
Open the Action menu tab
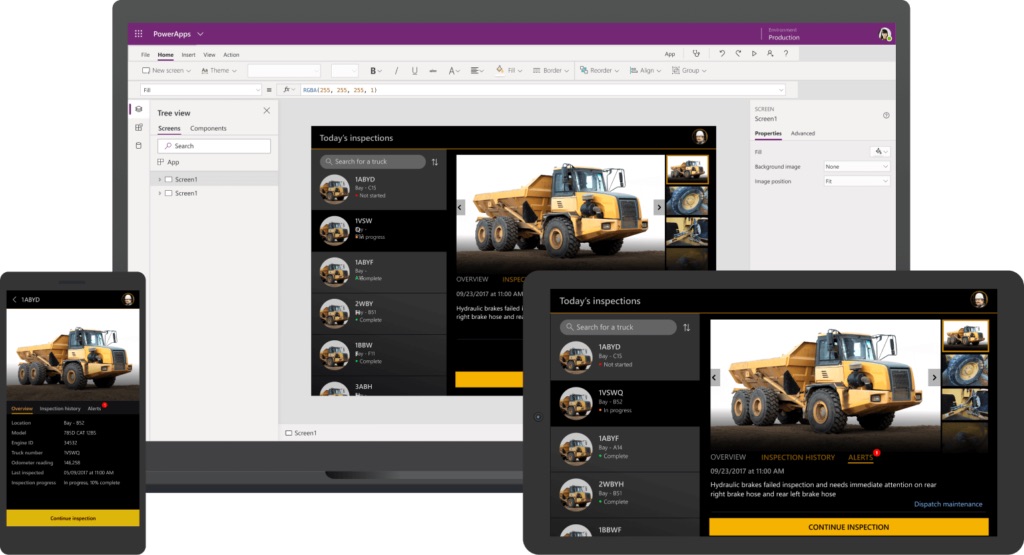pos(231,55)
